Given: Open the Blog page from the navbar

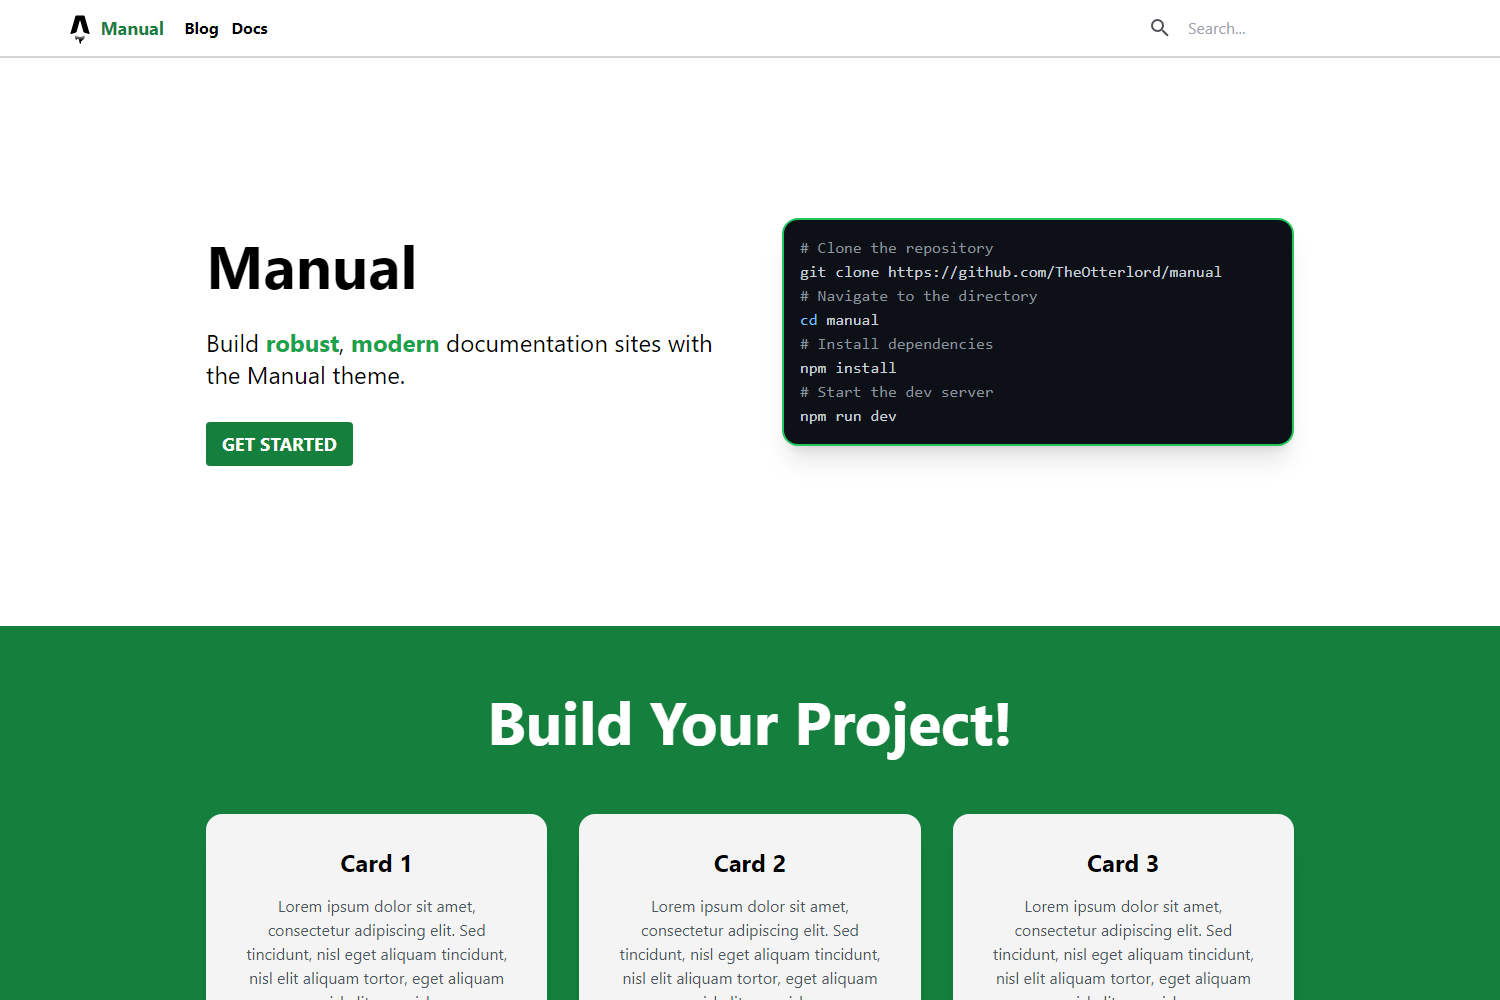Looking at the screenshot, I should coord(201,28).
